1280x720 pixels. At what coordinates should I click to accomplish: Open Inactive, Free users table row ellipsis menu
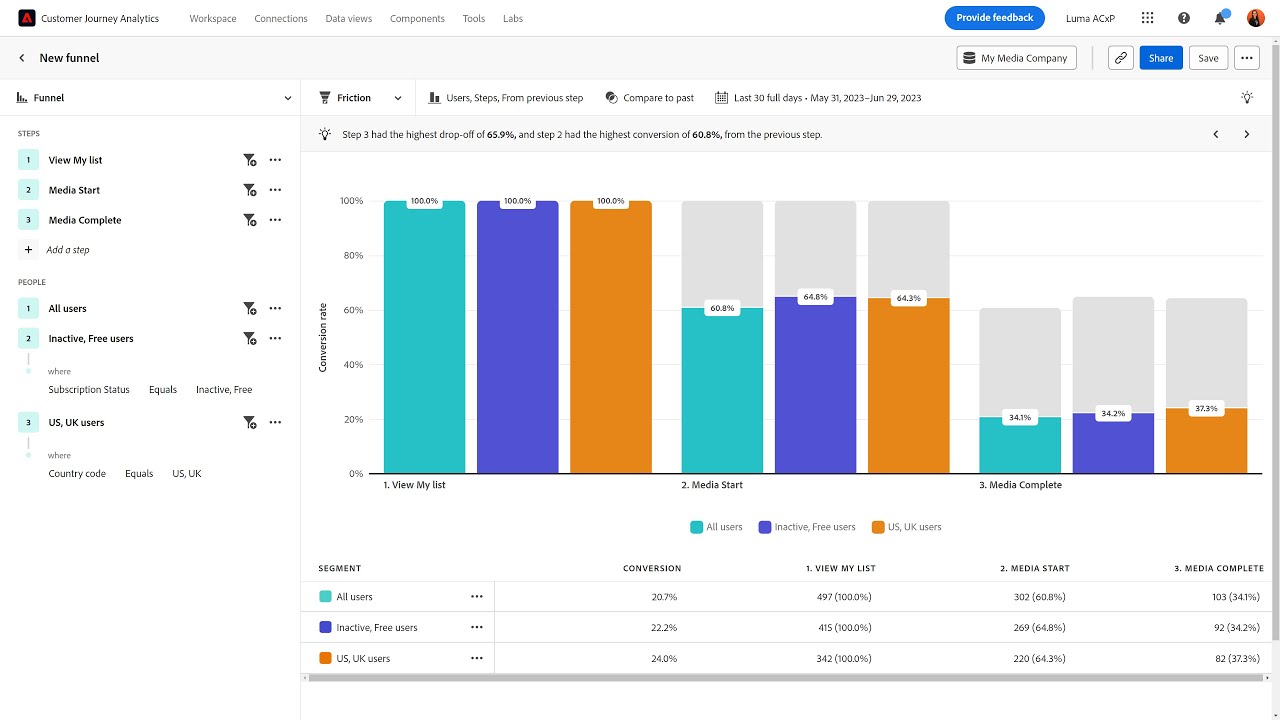pos(477,628)
